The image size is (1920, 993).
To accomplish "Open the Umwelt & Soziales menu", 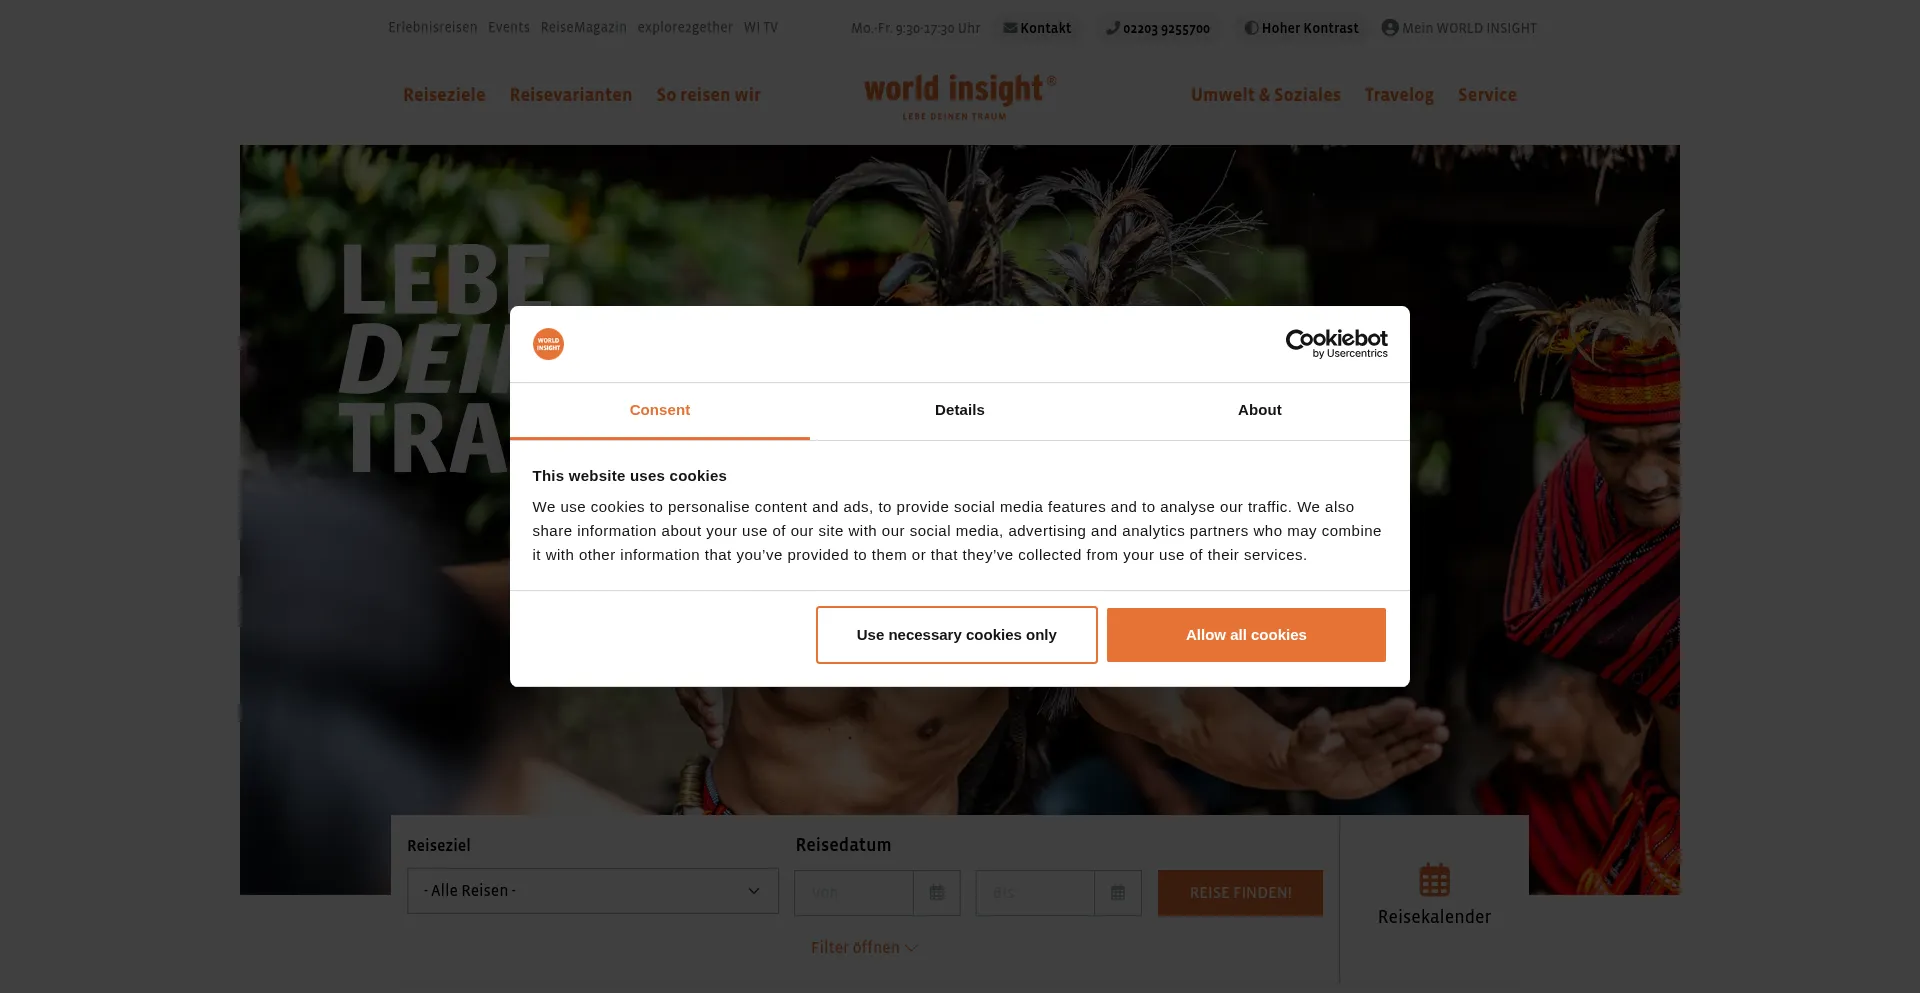I will click(x=1265, y=95).
